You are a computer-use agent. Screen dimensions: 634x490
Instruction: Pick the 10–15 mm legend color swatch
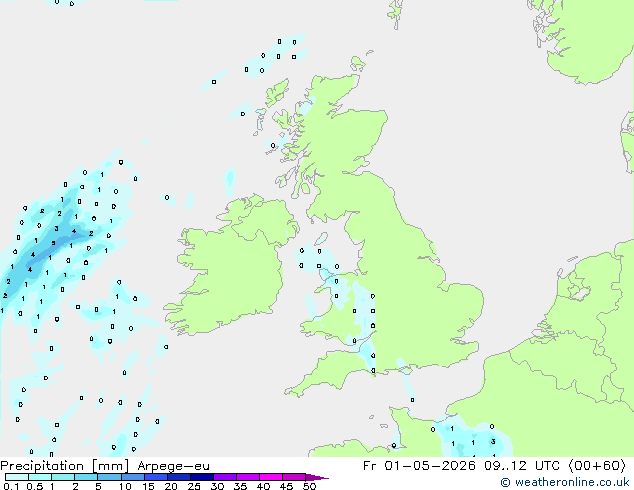pos(133,477)
